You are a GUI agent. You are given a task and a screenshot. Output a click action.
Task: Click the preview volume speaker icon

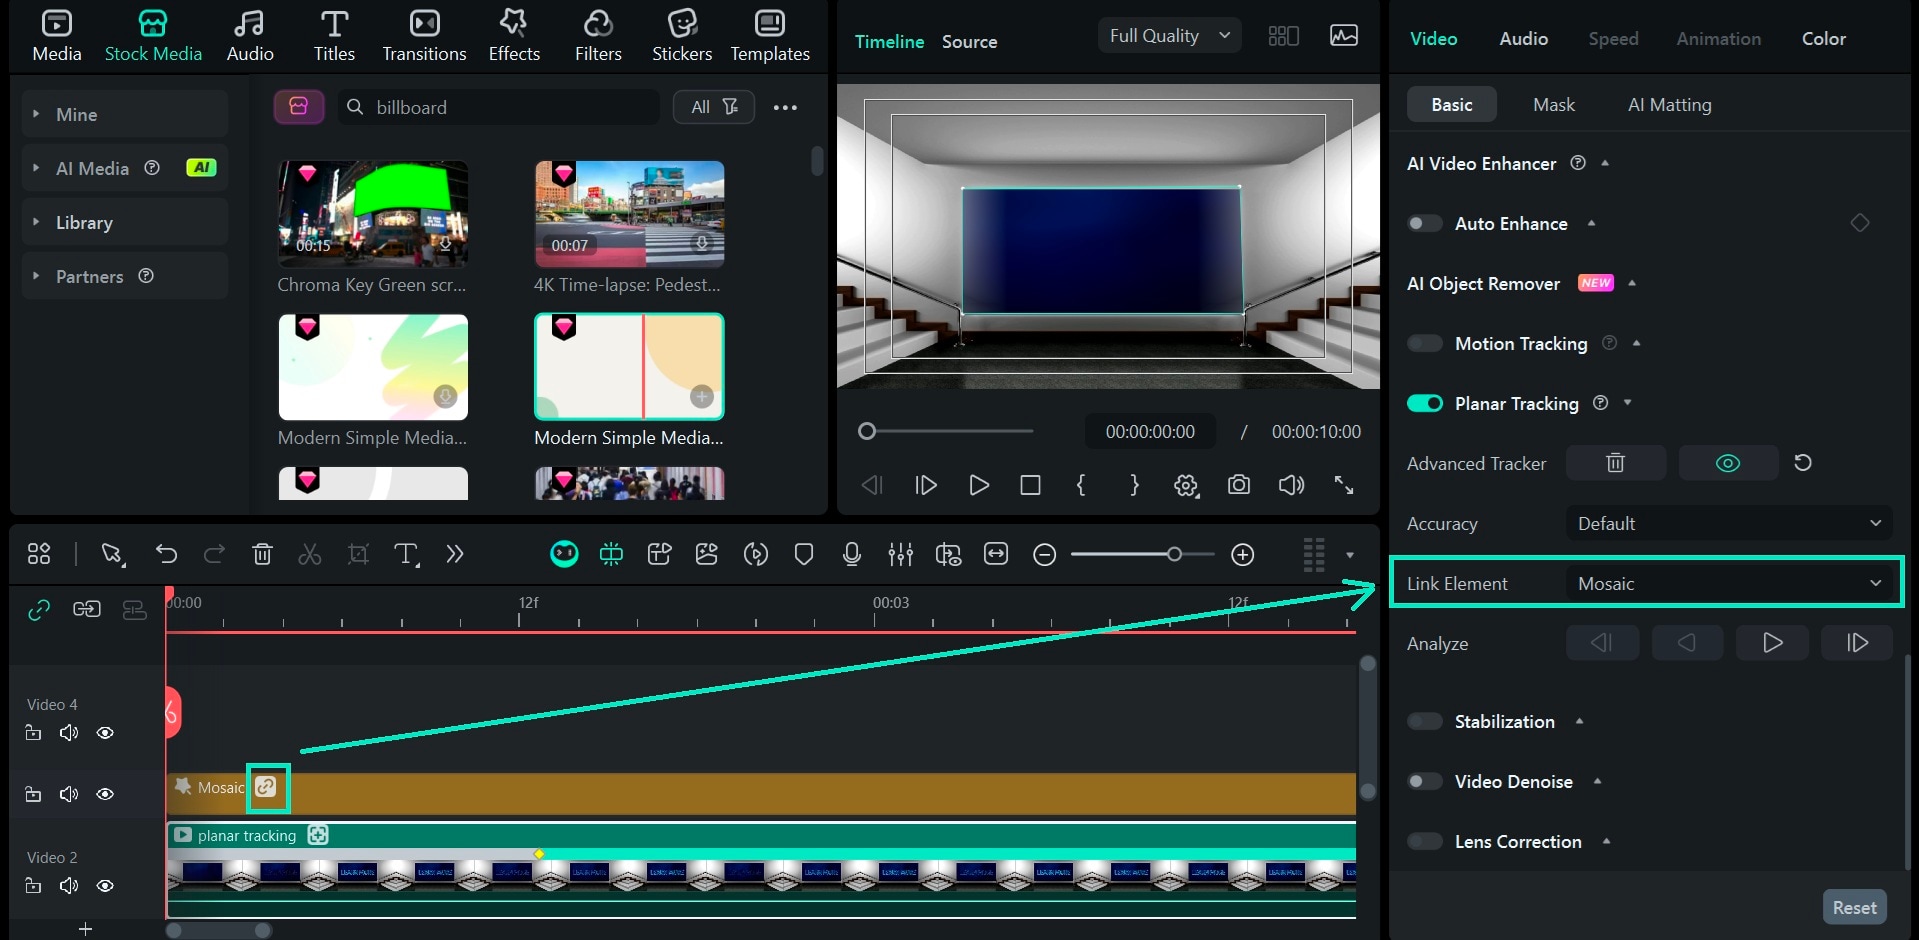tap(1291, 485)
